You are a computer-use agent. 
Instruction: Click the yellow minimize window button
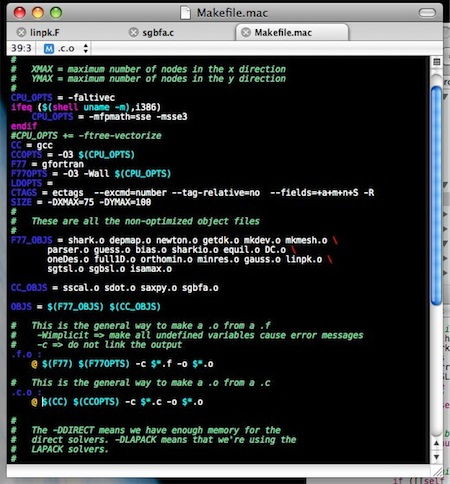click(38, 13)
